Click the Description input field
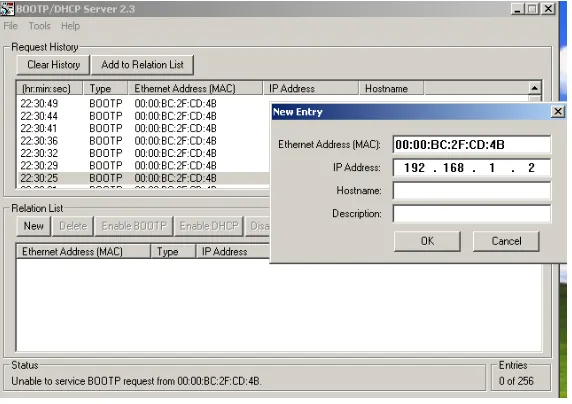 point(472,213)
